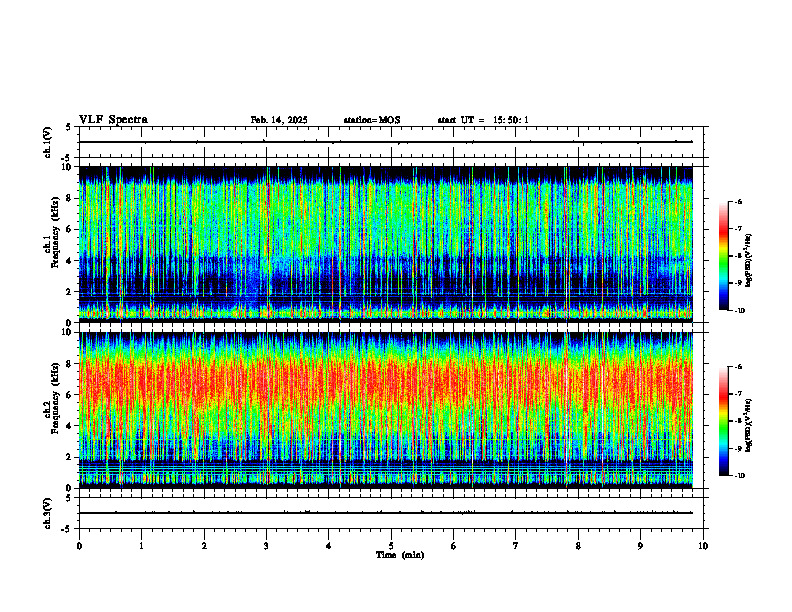Select the ch.2 "Frequency (kHz)" axis label

click(56, 398)
